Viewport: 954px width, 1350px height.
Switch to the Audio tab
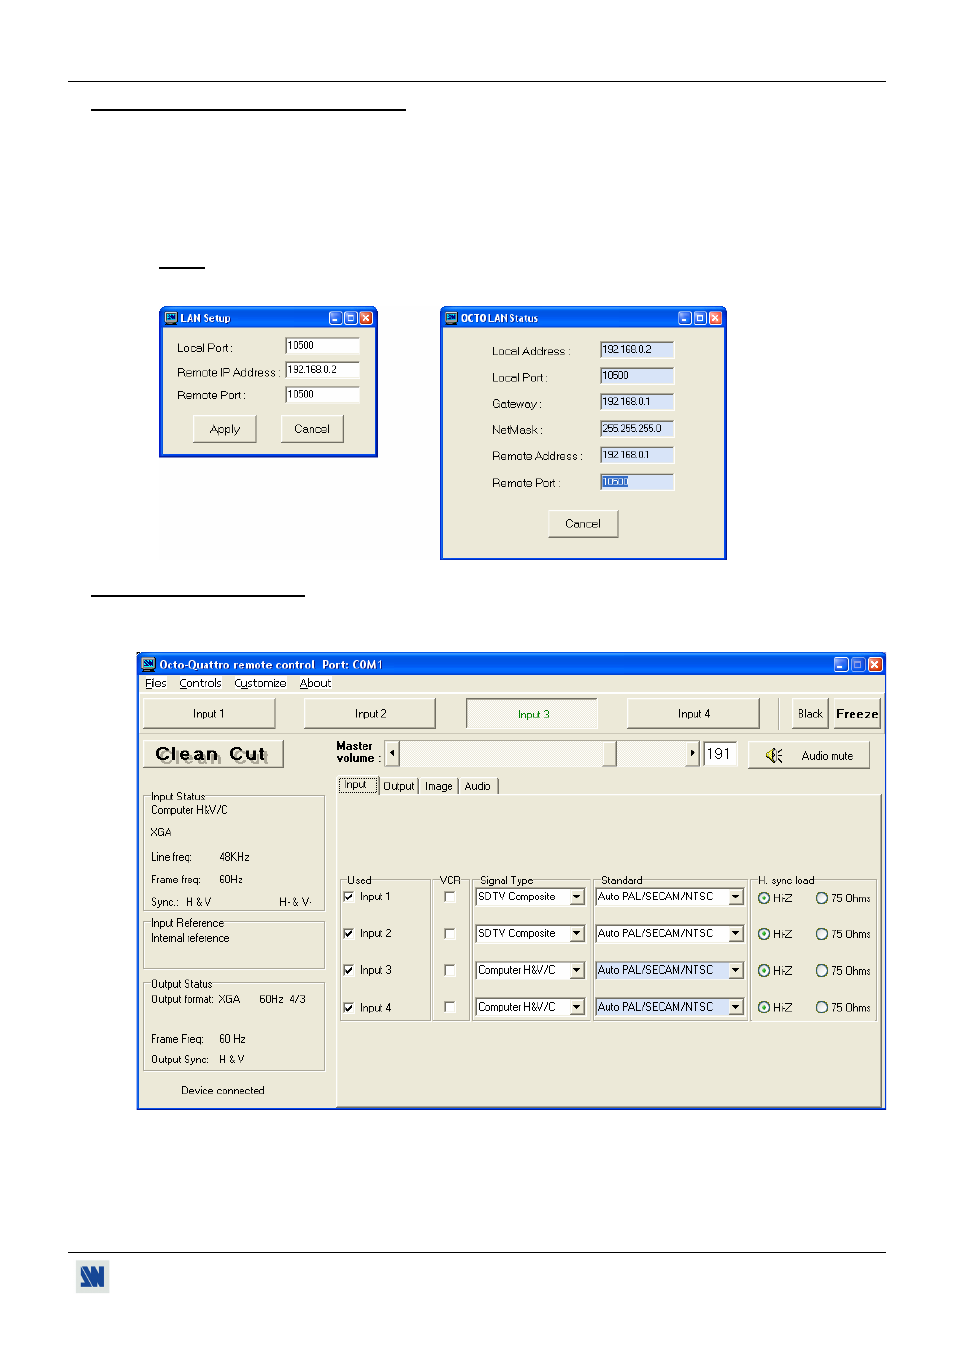pyautogui.click(x=478, y=786)
